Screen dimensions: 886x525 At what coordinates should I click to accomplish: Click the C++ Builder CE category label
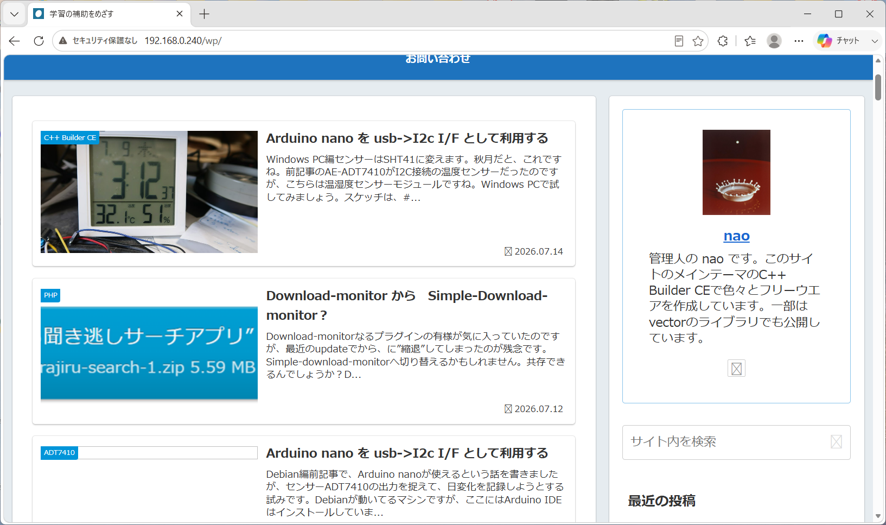(70, 137)
